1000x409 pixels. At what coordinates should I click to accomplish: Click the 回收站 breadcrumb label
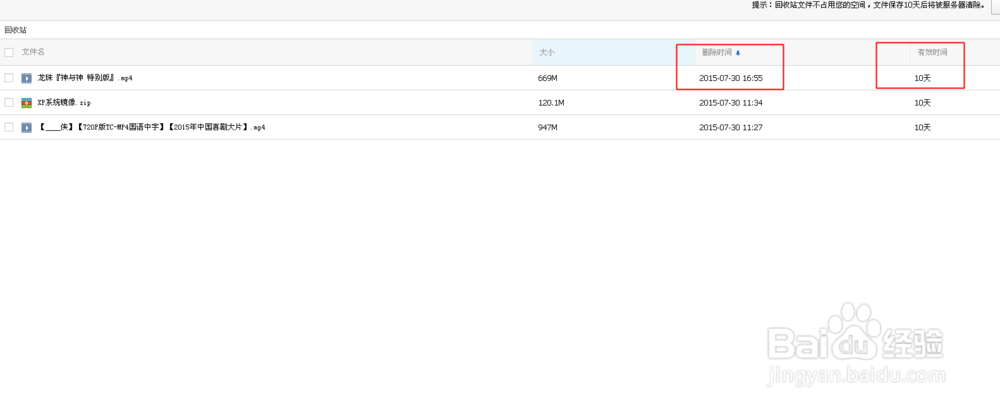tap(15, 30)
